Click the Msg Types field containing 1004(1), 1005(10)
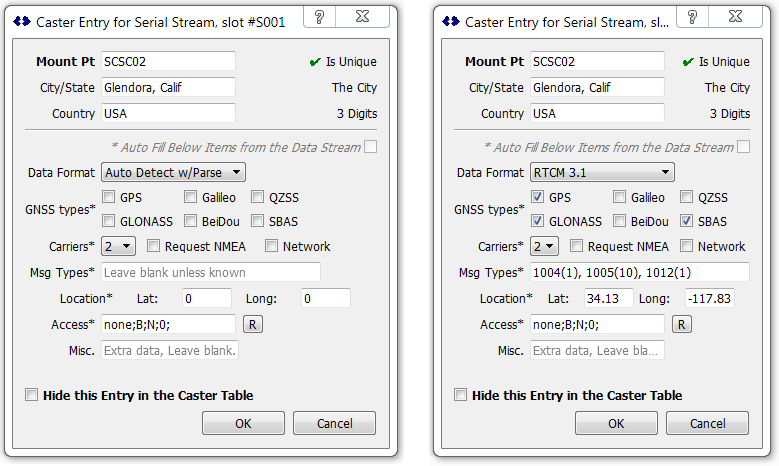The height and width of the screenshot is (466, 779). point(639,272)
